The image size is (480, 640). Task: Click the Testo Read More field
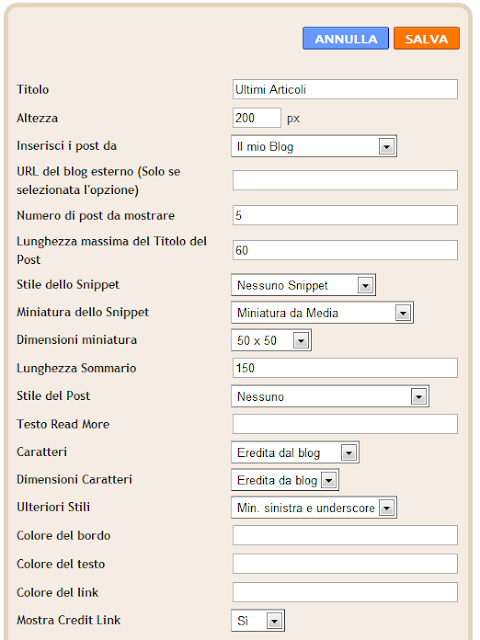[x=345, y=424]
